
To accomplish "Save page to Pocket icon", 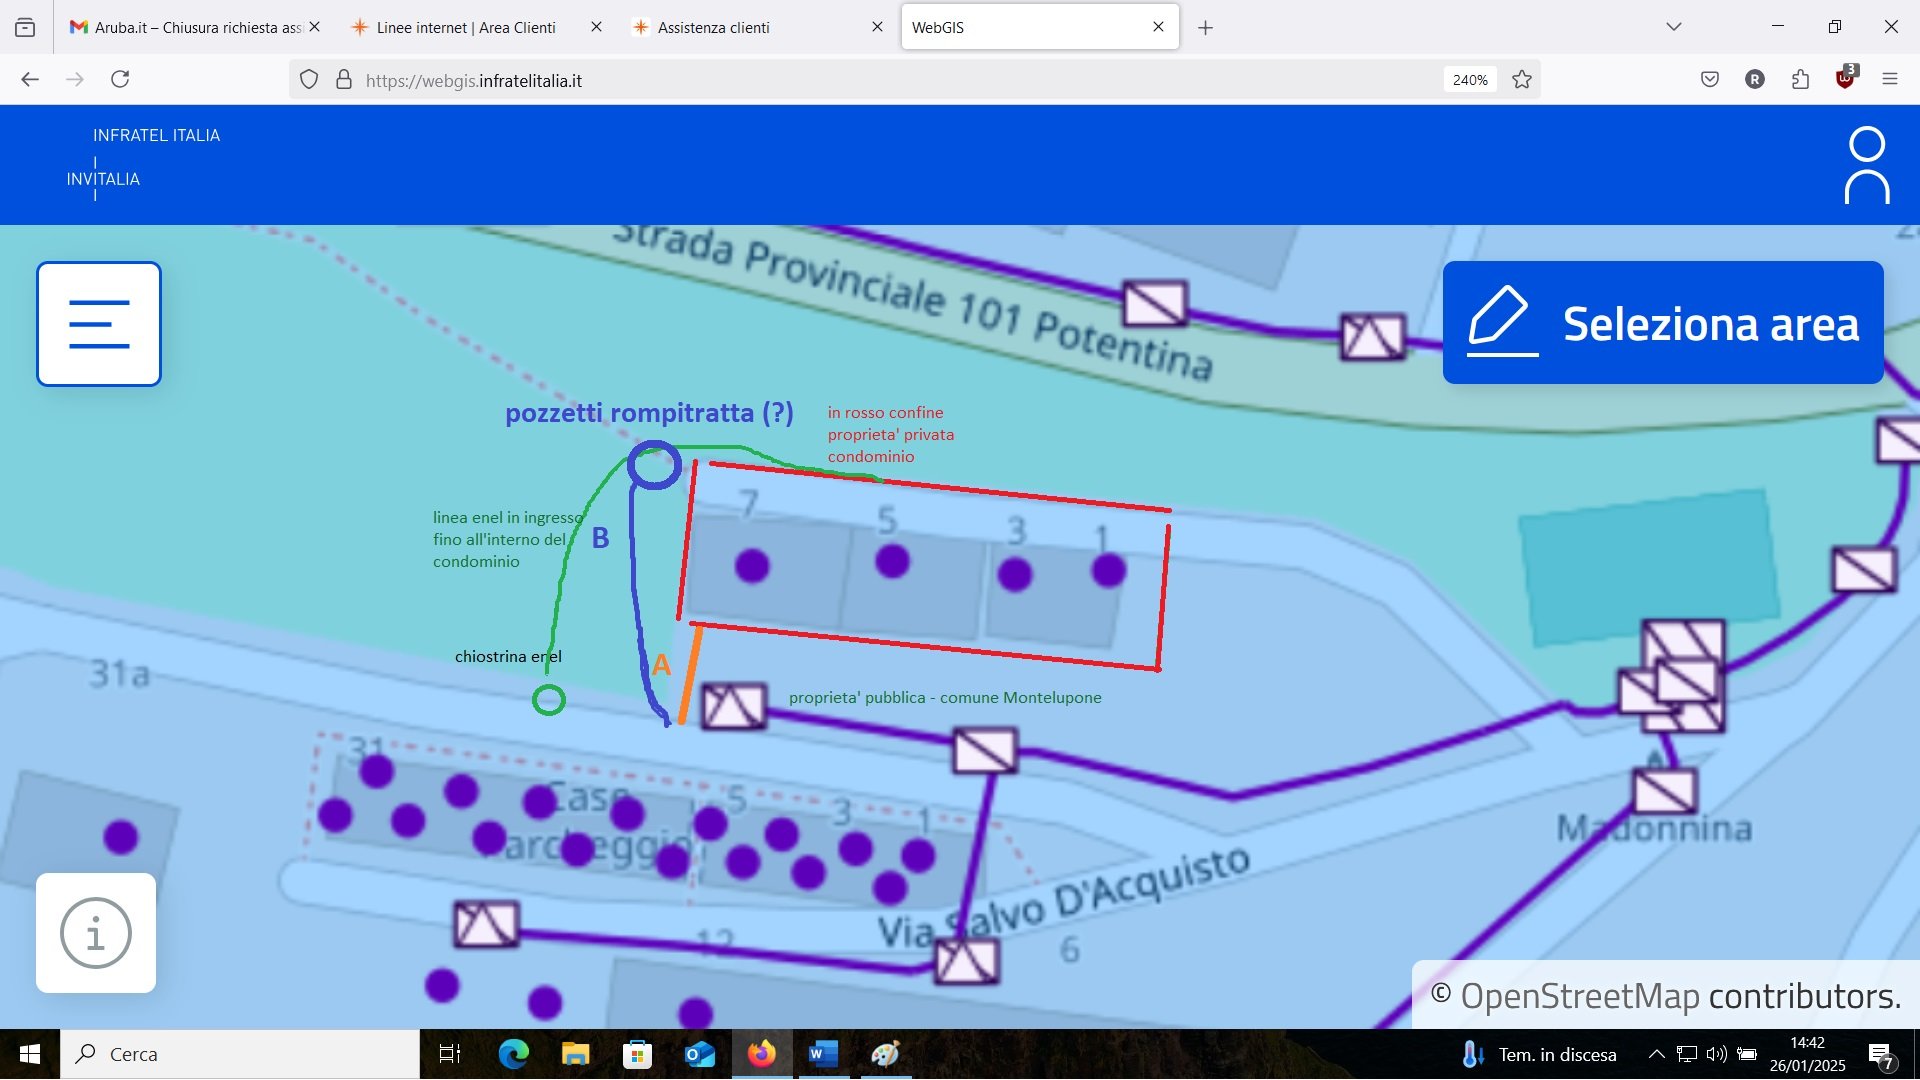I will (x=1710, y=80).
